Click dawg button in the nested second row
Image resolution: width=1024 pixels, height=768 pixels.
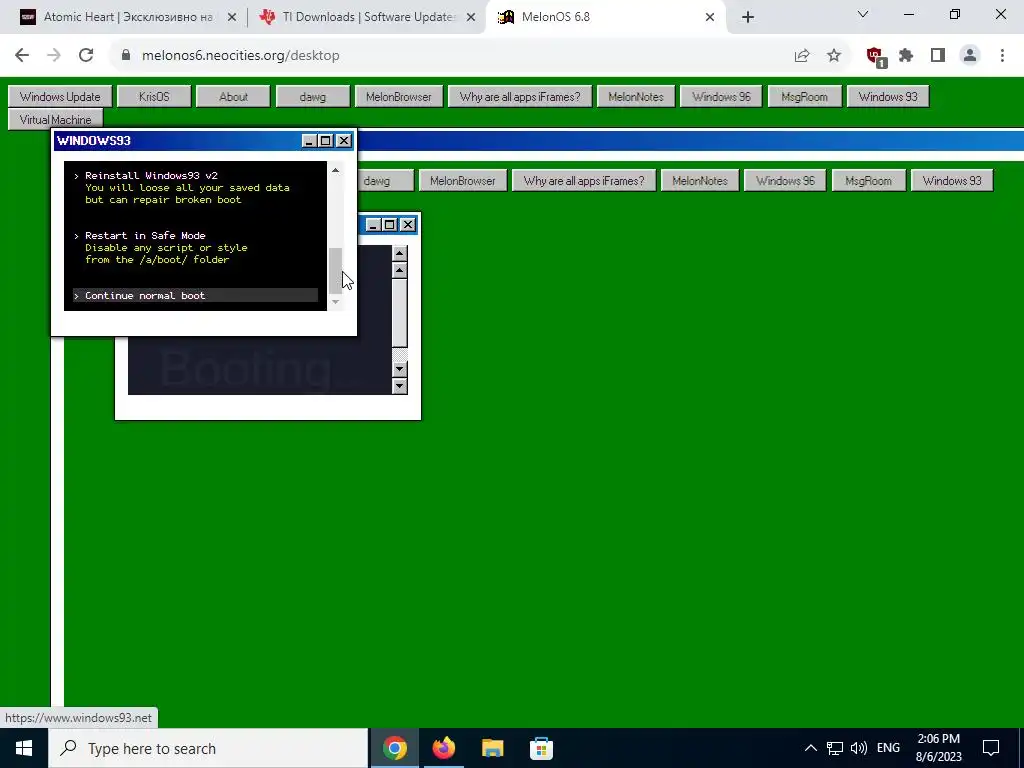[385, 181]
